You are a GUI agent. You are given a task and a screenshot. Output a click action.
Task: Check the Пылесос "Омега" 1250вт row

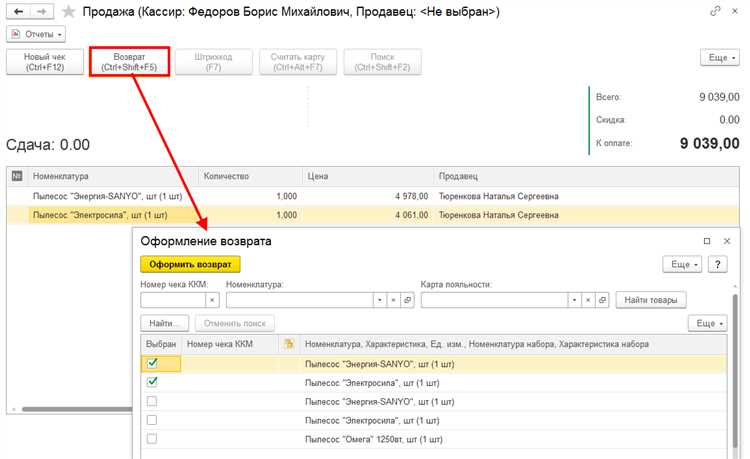pyautogui.click(x=153, y=439)
